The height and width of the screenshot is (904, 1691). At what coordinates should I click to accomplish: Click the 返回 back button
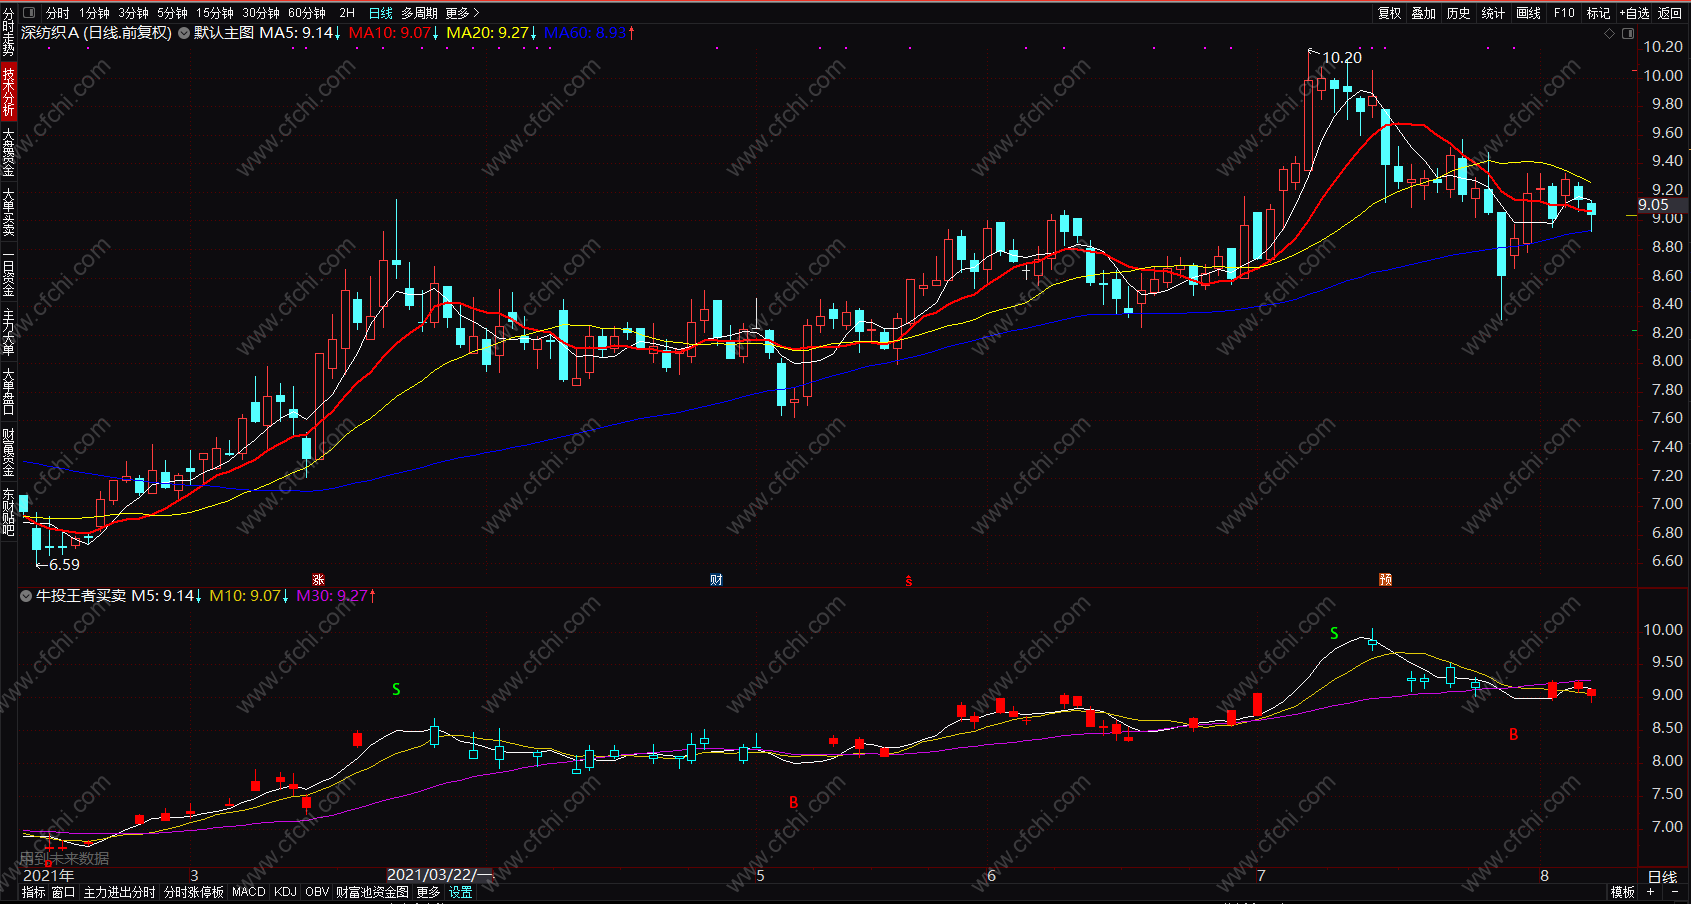click(1670, 13)
